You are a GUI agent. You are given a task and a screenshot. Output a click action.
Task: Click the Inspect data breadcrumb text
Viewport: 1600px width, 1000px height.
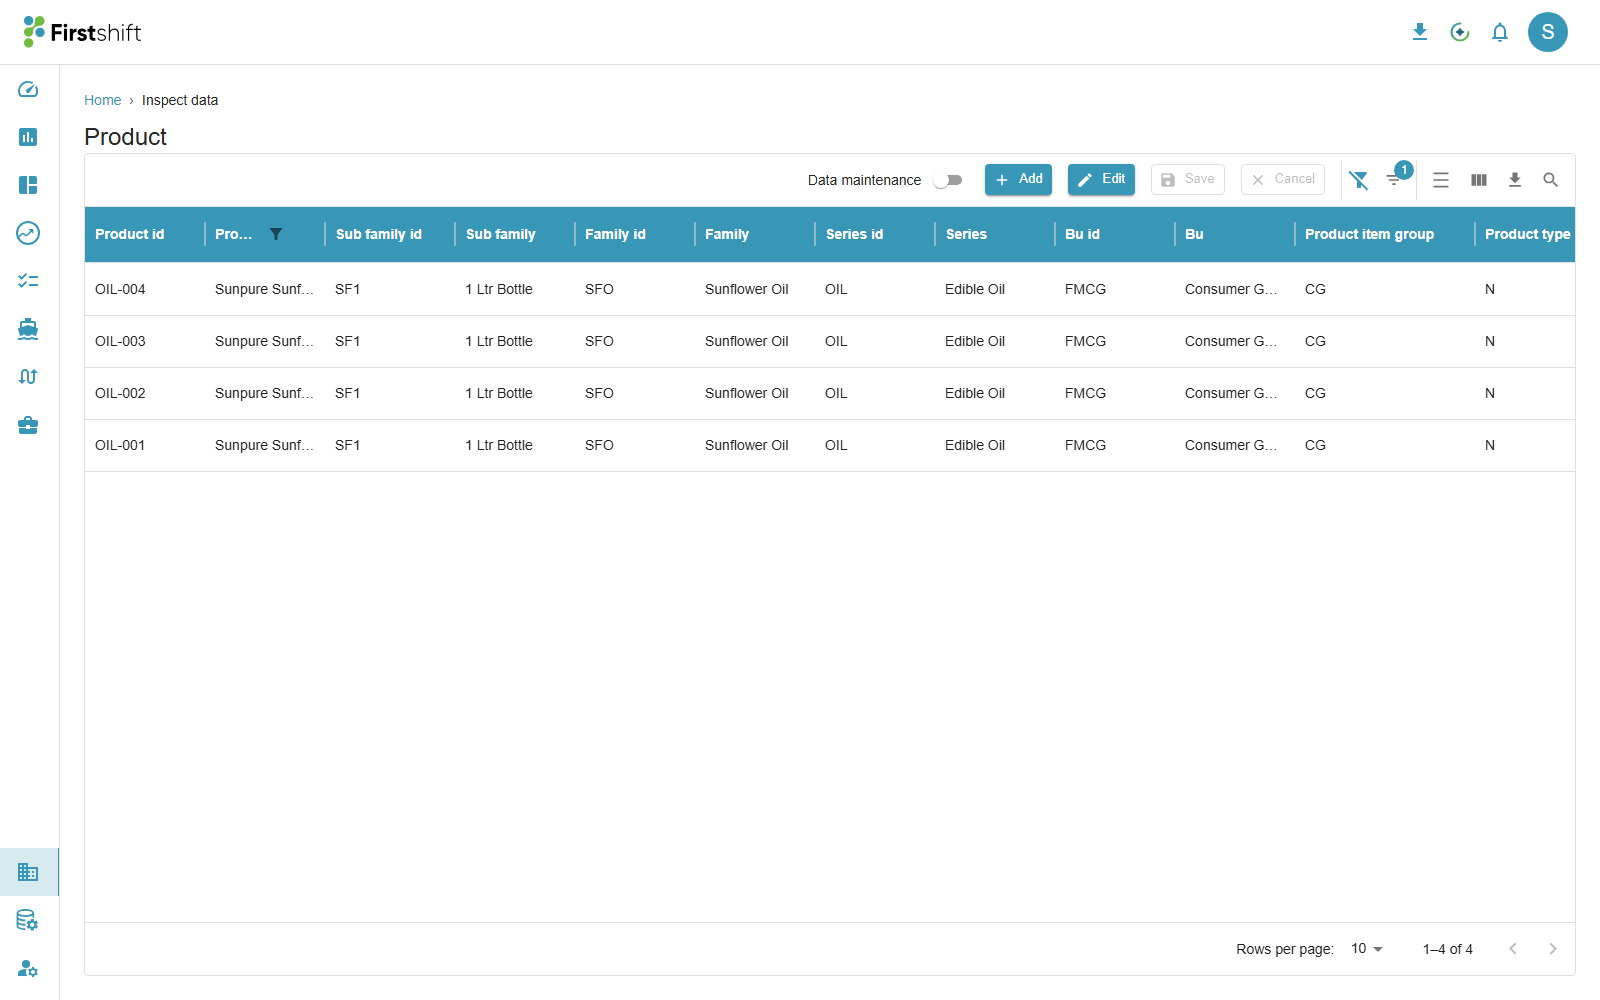(180, 100)
